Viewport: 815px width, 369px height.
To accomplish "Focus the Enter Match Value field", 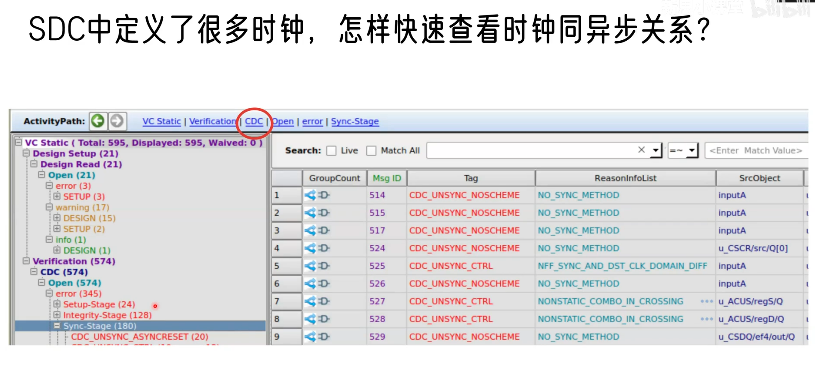I will [756, 151].
